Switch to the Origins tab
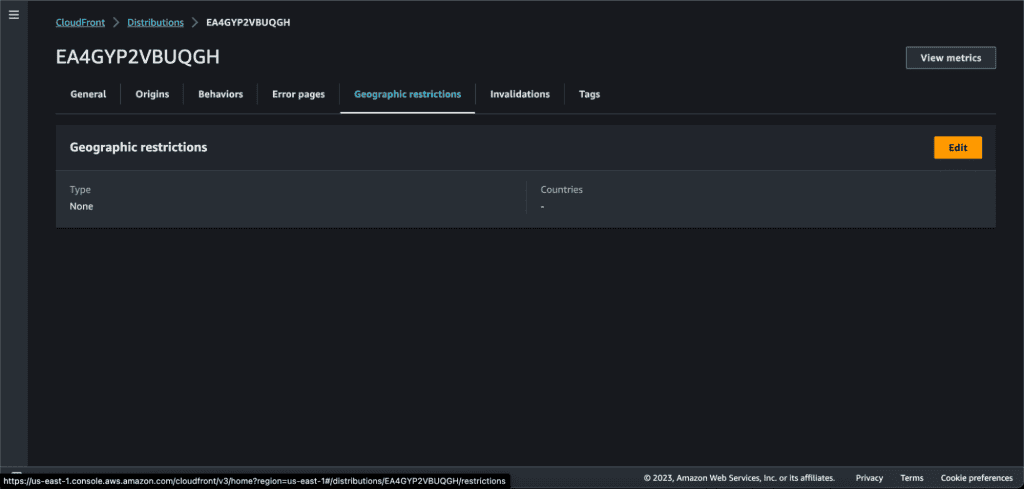 tap(152, 94)
